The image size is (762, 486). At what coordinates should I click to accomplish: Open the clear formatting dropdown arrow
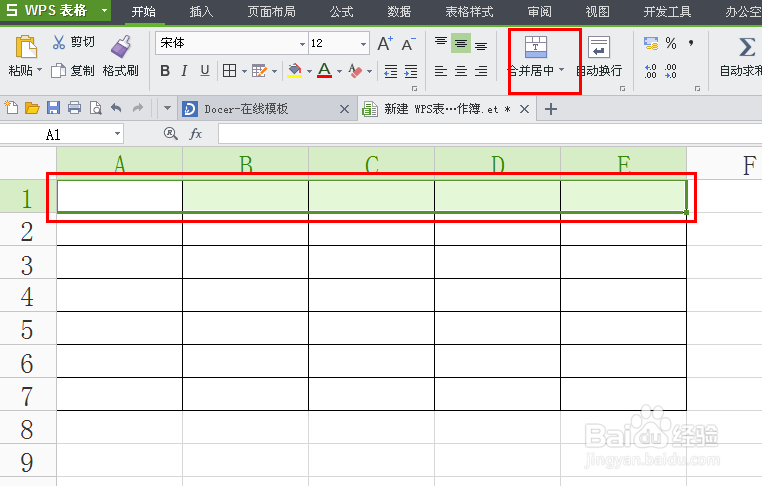tap(369, 71)
